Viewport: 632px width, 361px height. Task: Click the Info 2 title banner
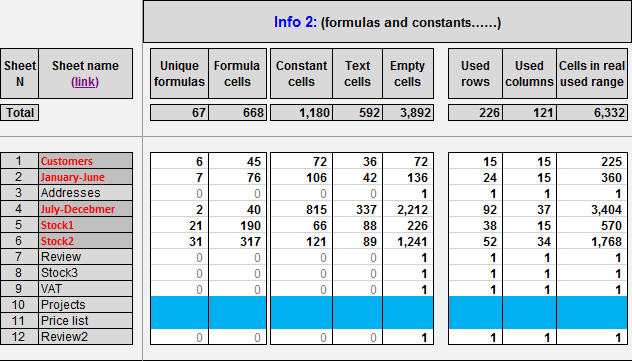pyautogui.click(x=387, y=22)
